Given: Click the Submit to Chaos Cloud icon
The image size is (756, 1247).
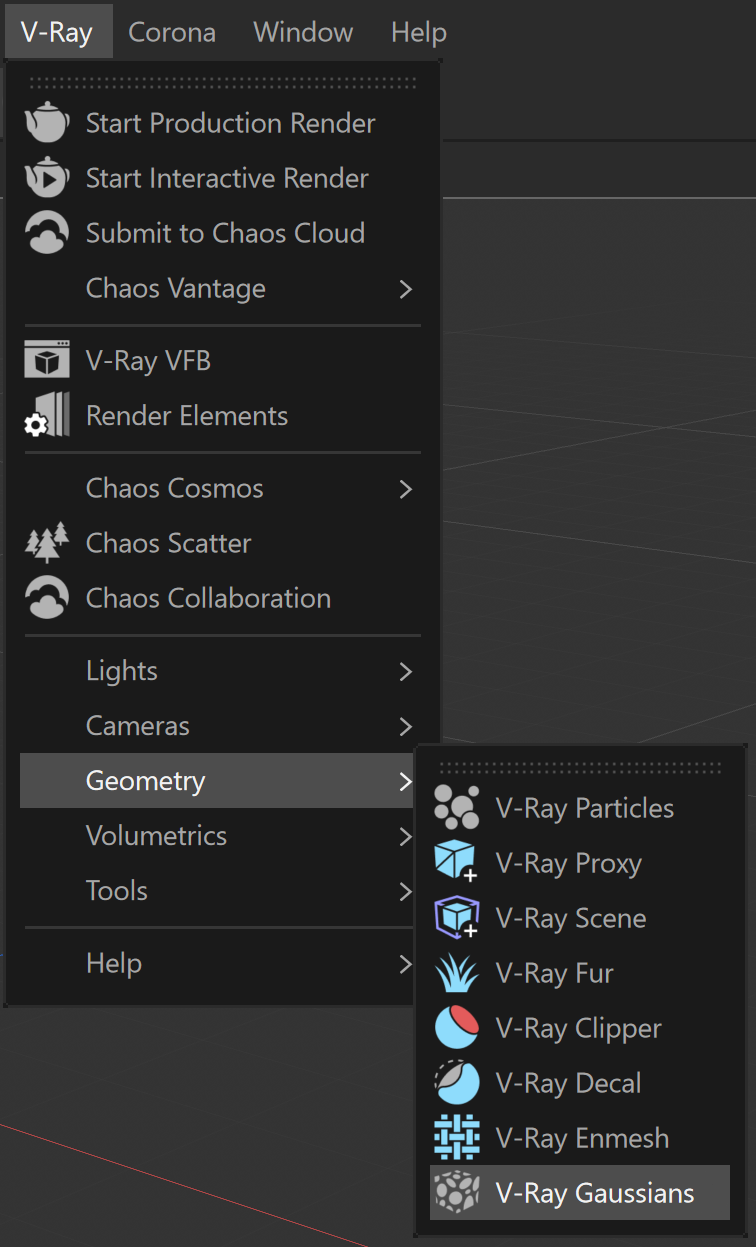Looking at the screenshot, I should 46,233.
